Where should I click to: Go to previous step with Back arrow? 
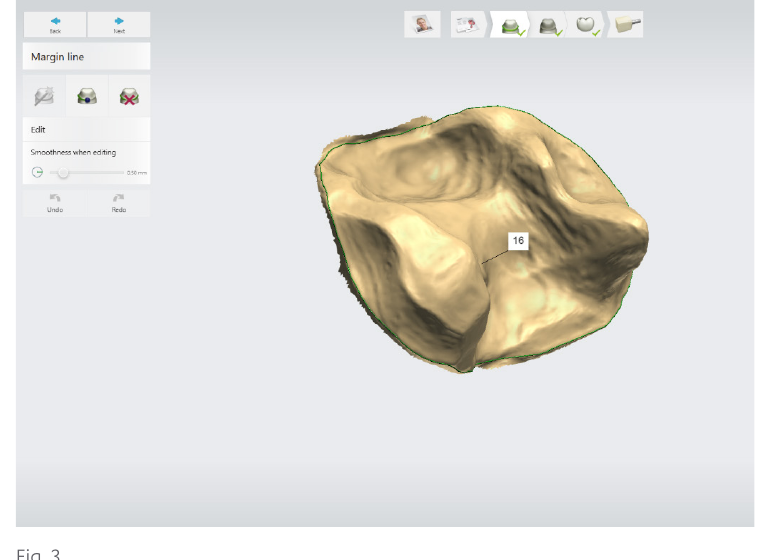tap(55, 24)
